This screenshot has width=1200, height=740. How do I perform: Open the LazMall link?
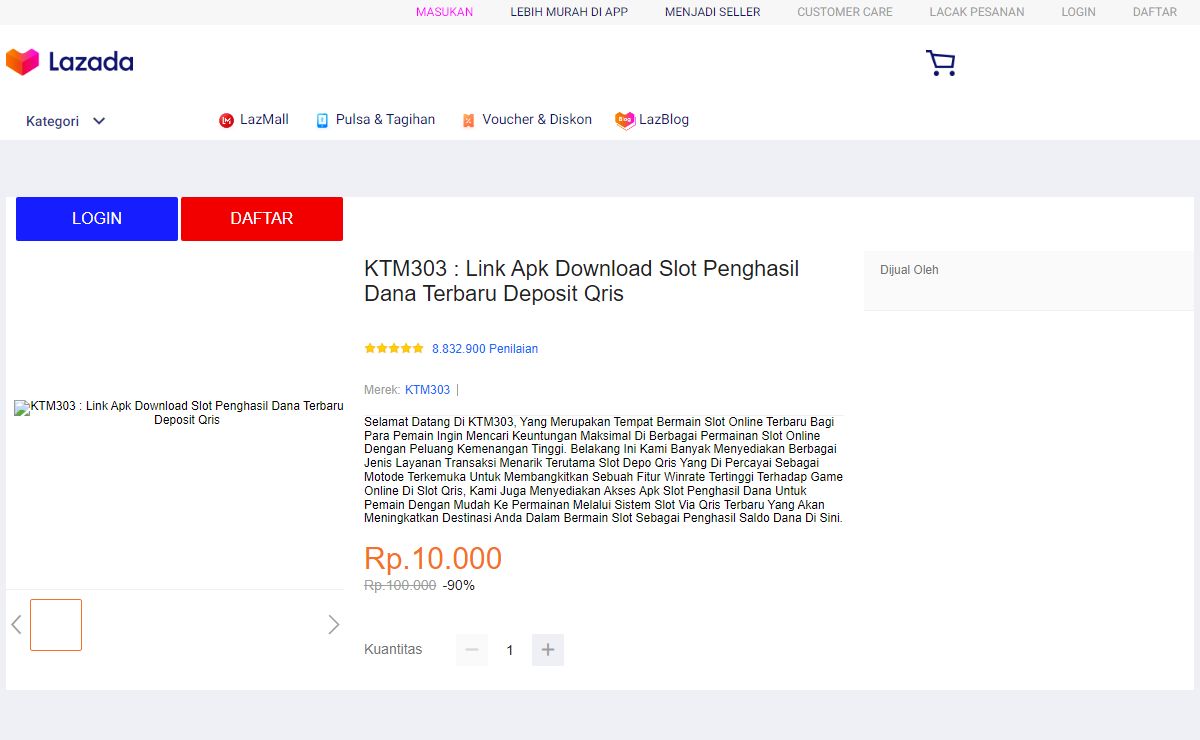click(264, 120)
